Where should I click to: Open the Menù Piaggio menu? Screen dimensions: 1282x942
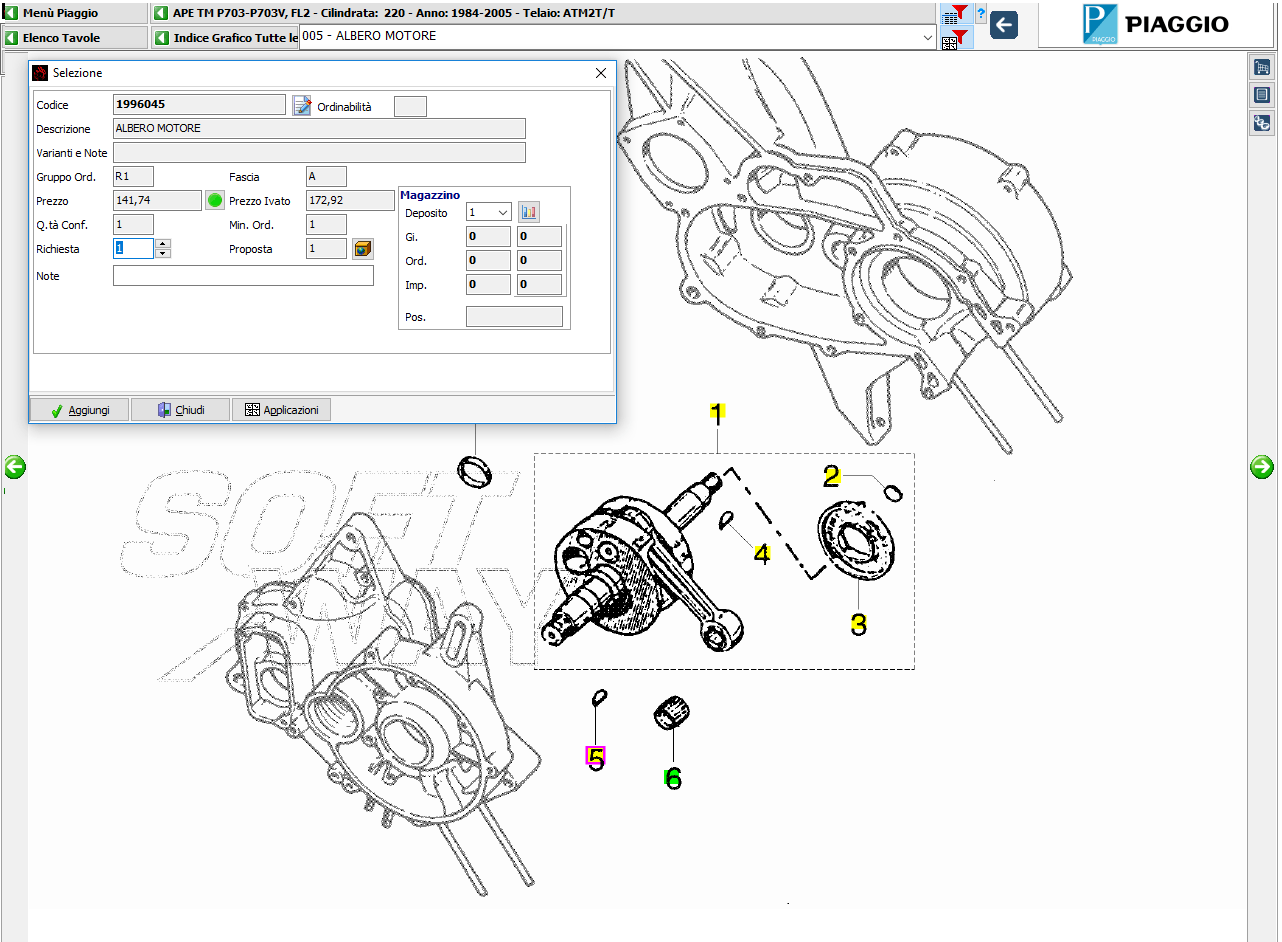(66, 13)
